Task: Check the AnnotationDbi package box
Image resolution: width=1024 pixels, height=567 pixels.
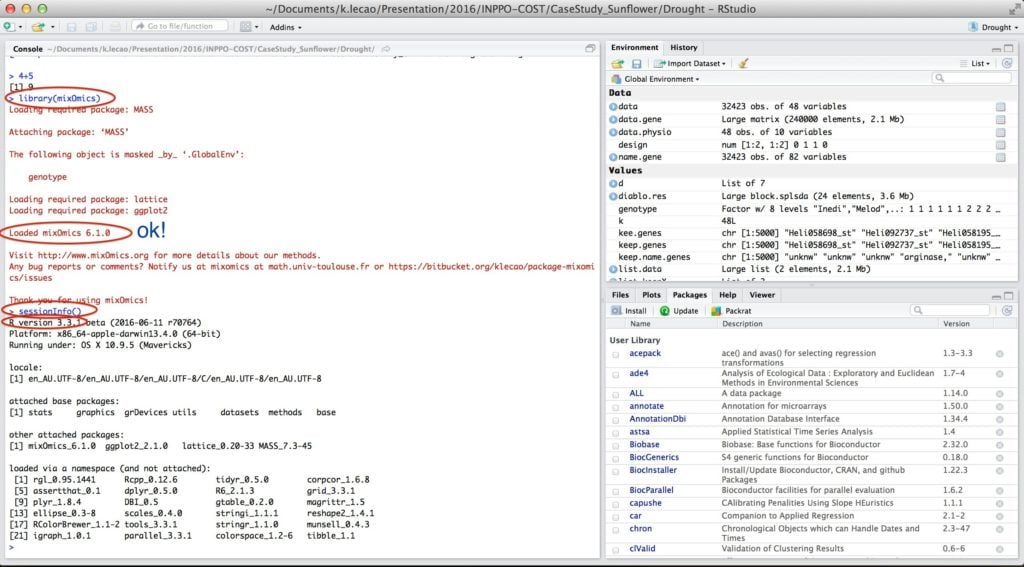Action: (615, 420)
